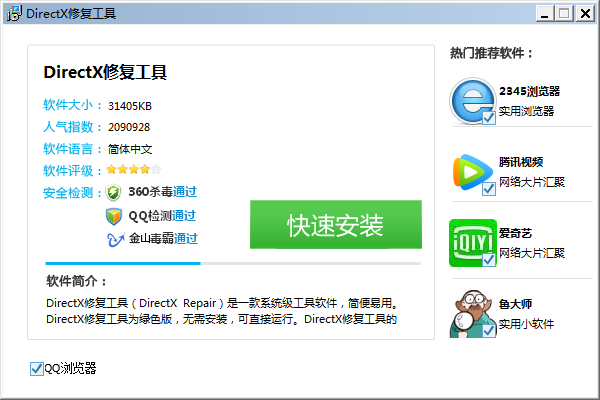Click the 腾讯视频 play logo icon

(472, 171)
